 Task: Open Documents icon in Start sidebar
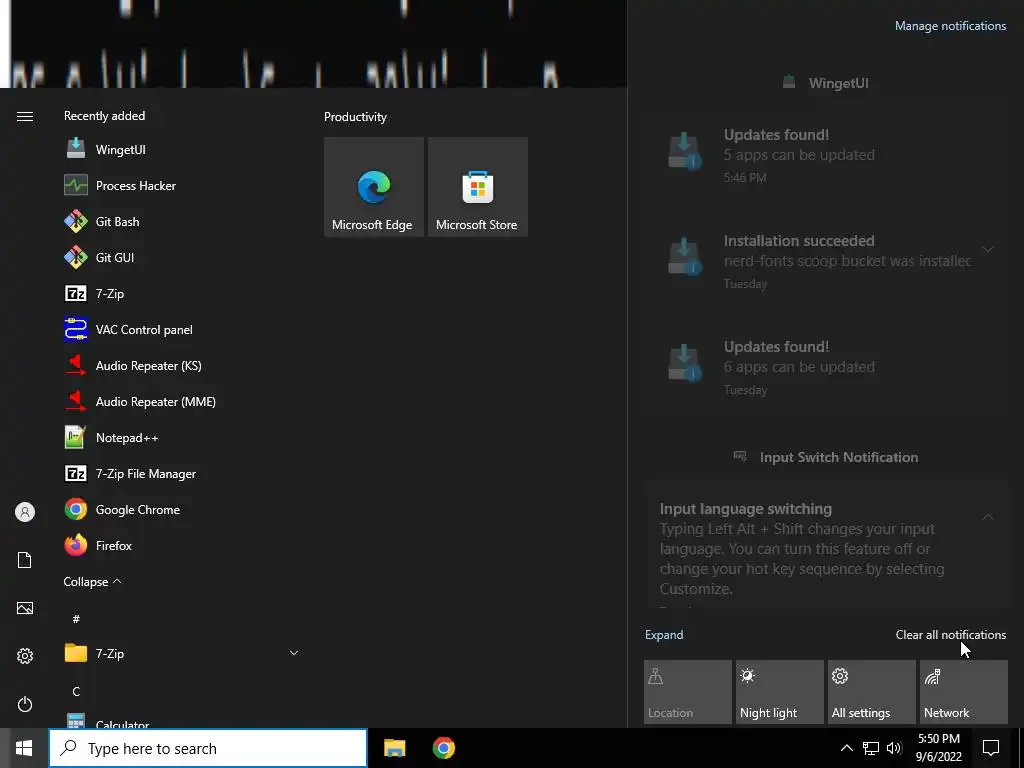[x=25, y=560]
